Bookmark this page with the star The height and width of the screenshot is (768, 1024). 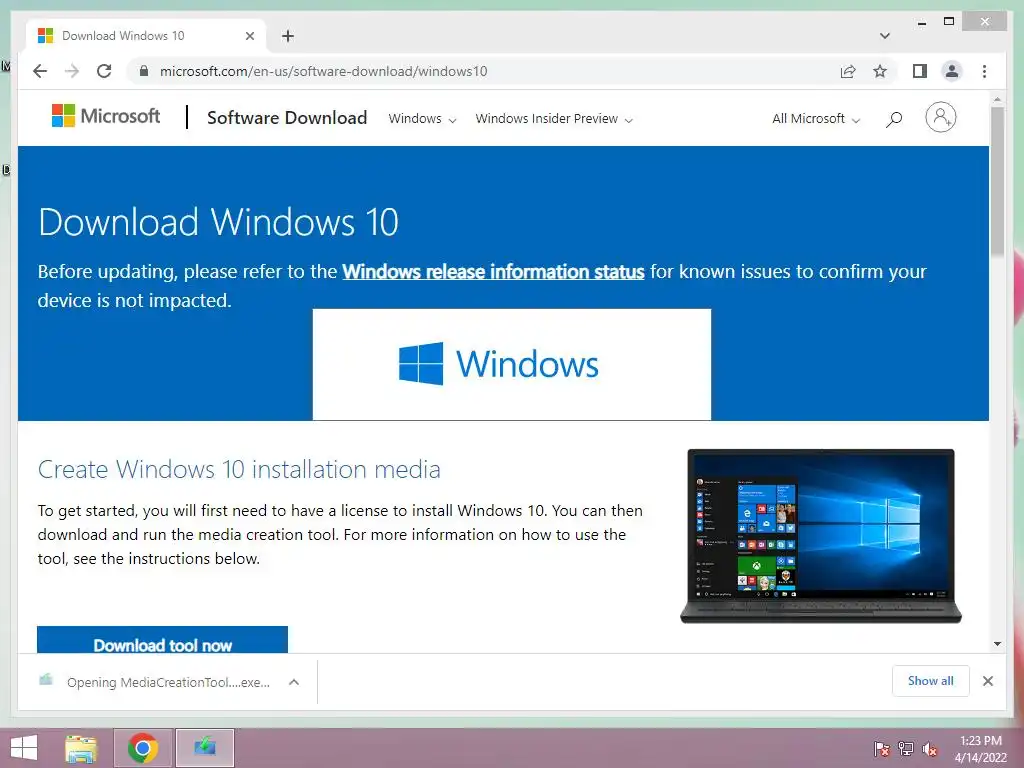point(880,71)
